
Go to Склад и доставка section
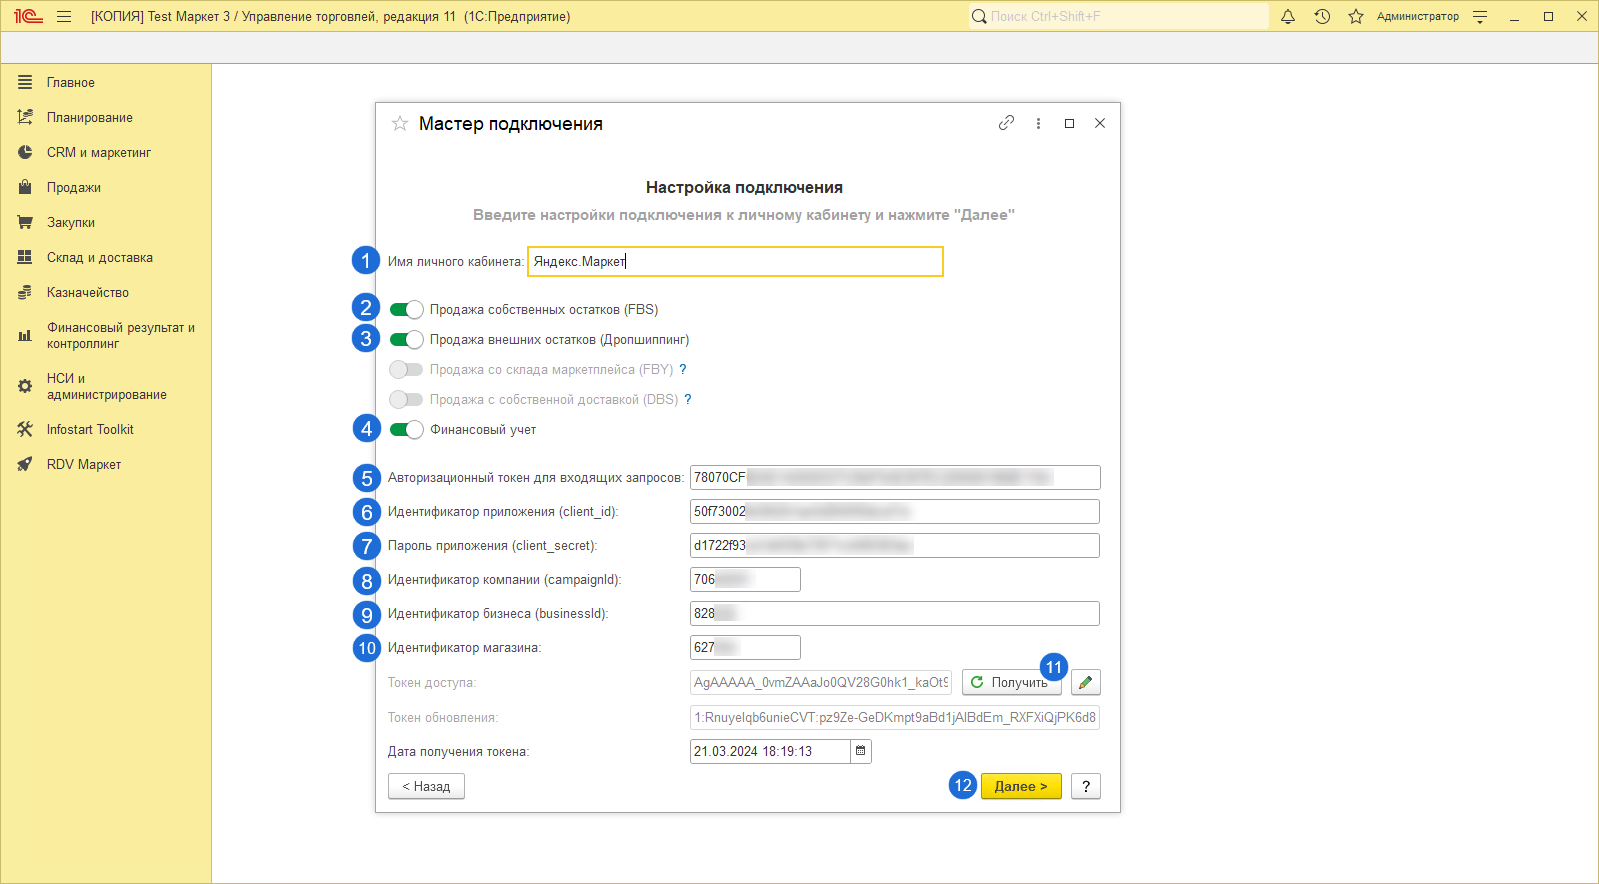tap(99, 257)
